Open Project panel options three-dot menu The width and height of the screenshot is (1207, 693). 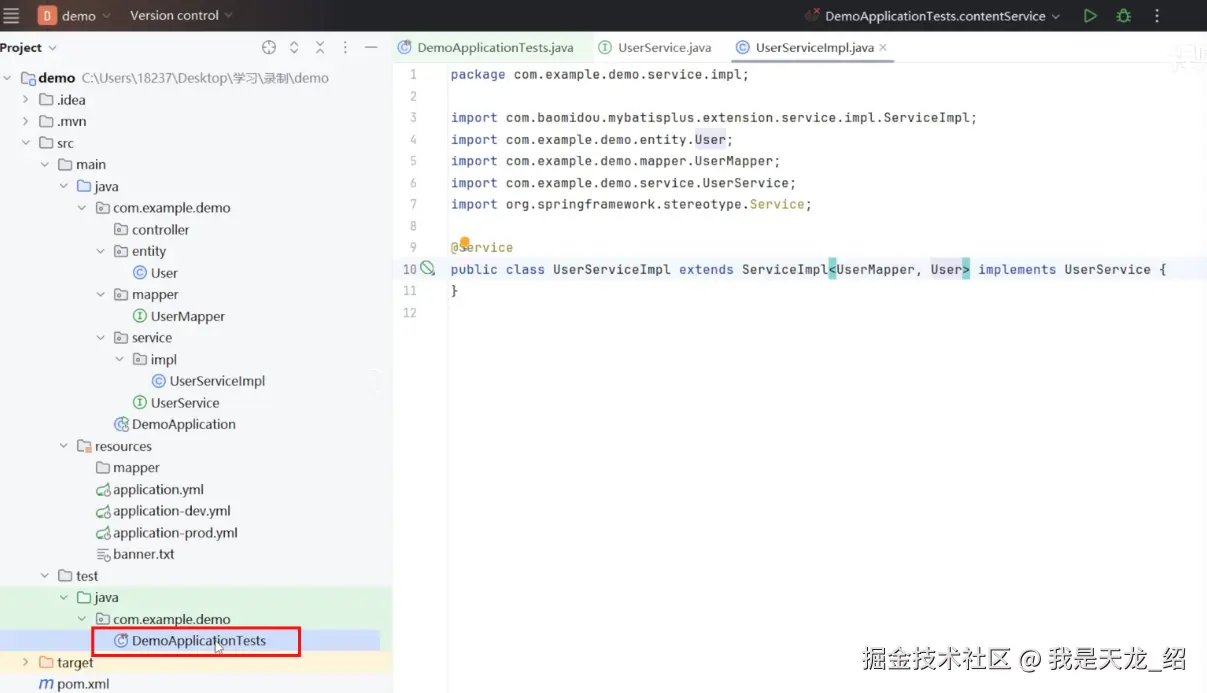click(x=345, y=47)
